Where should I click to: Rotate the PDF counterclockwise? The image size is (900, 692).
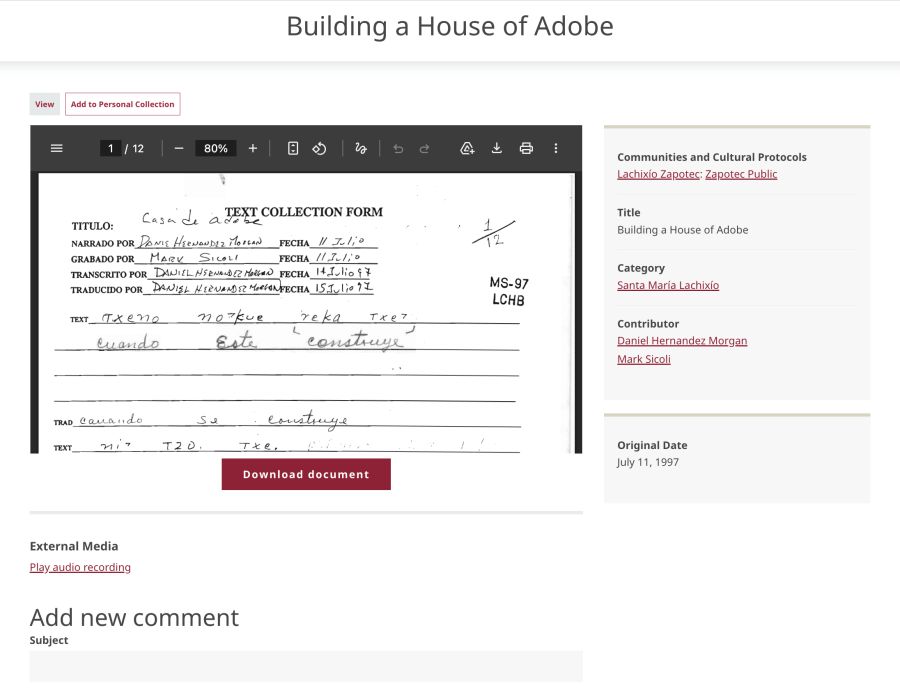319,149
